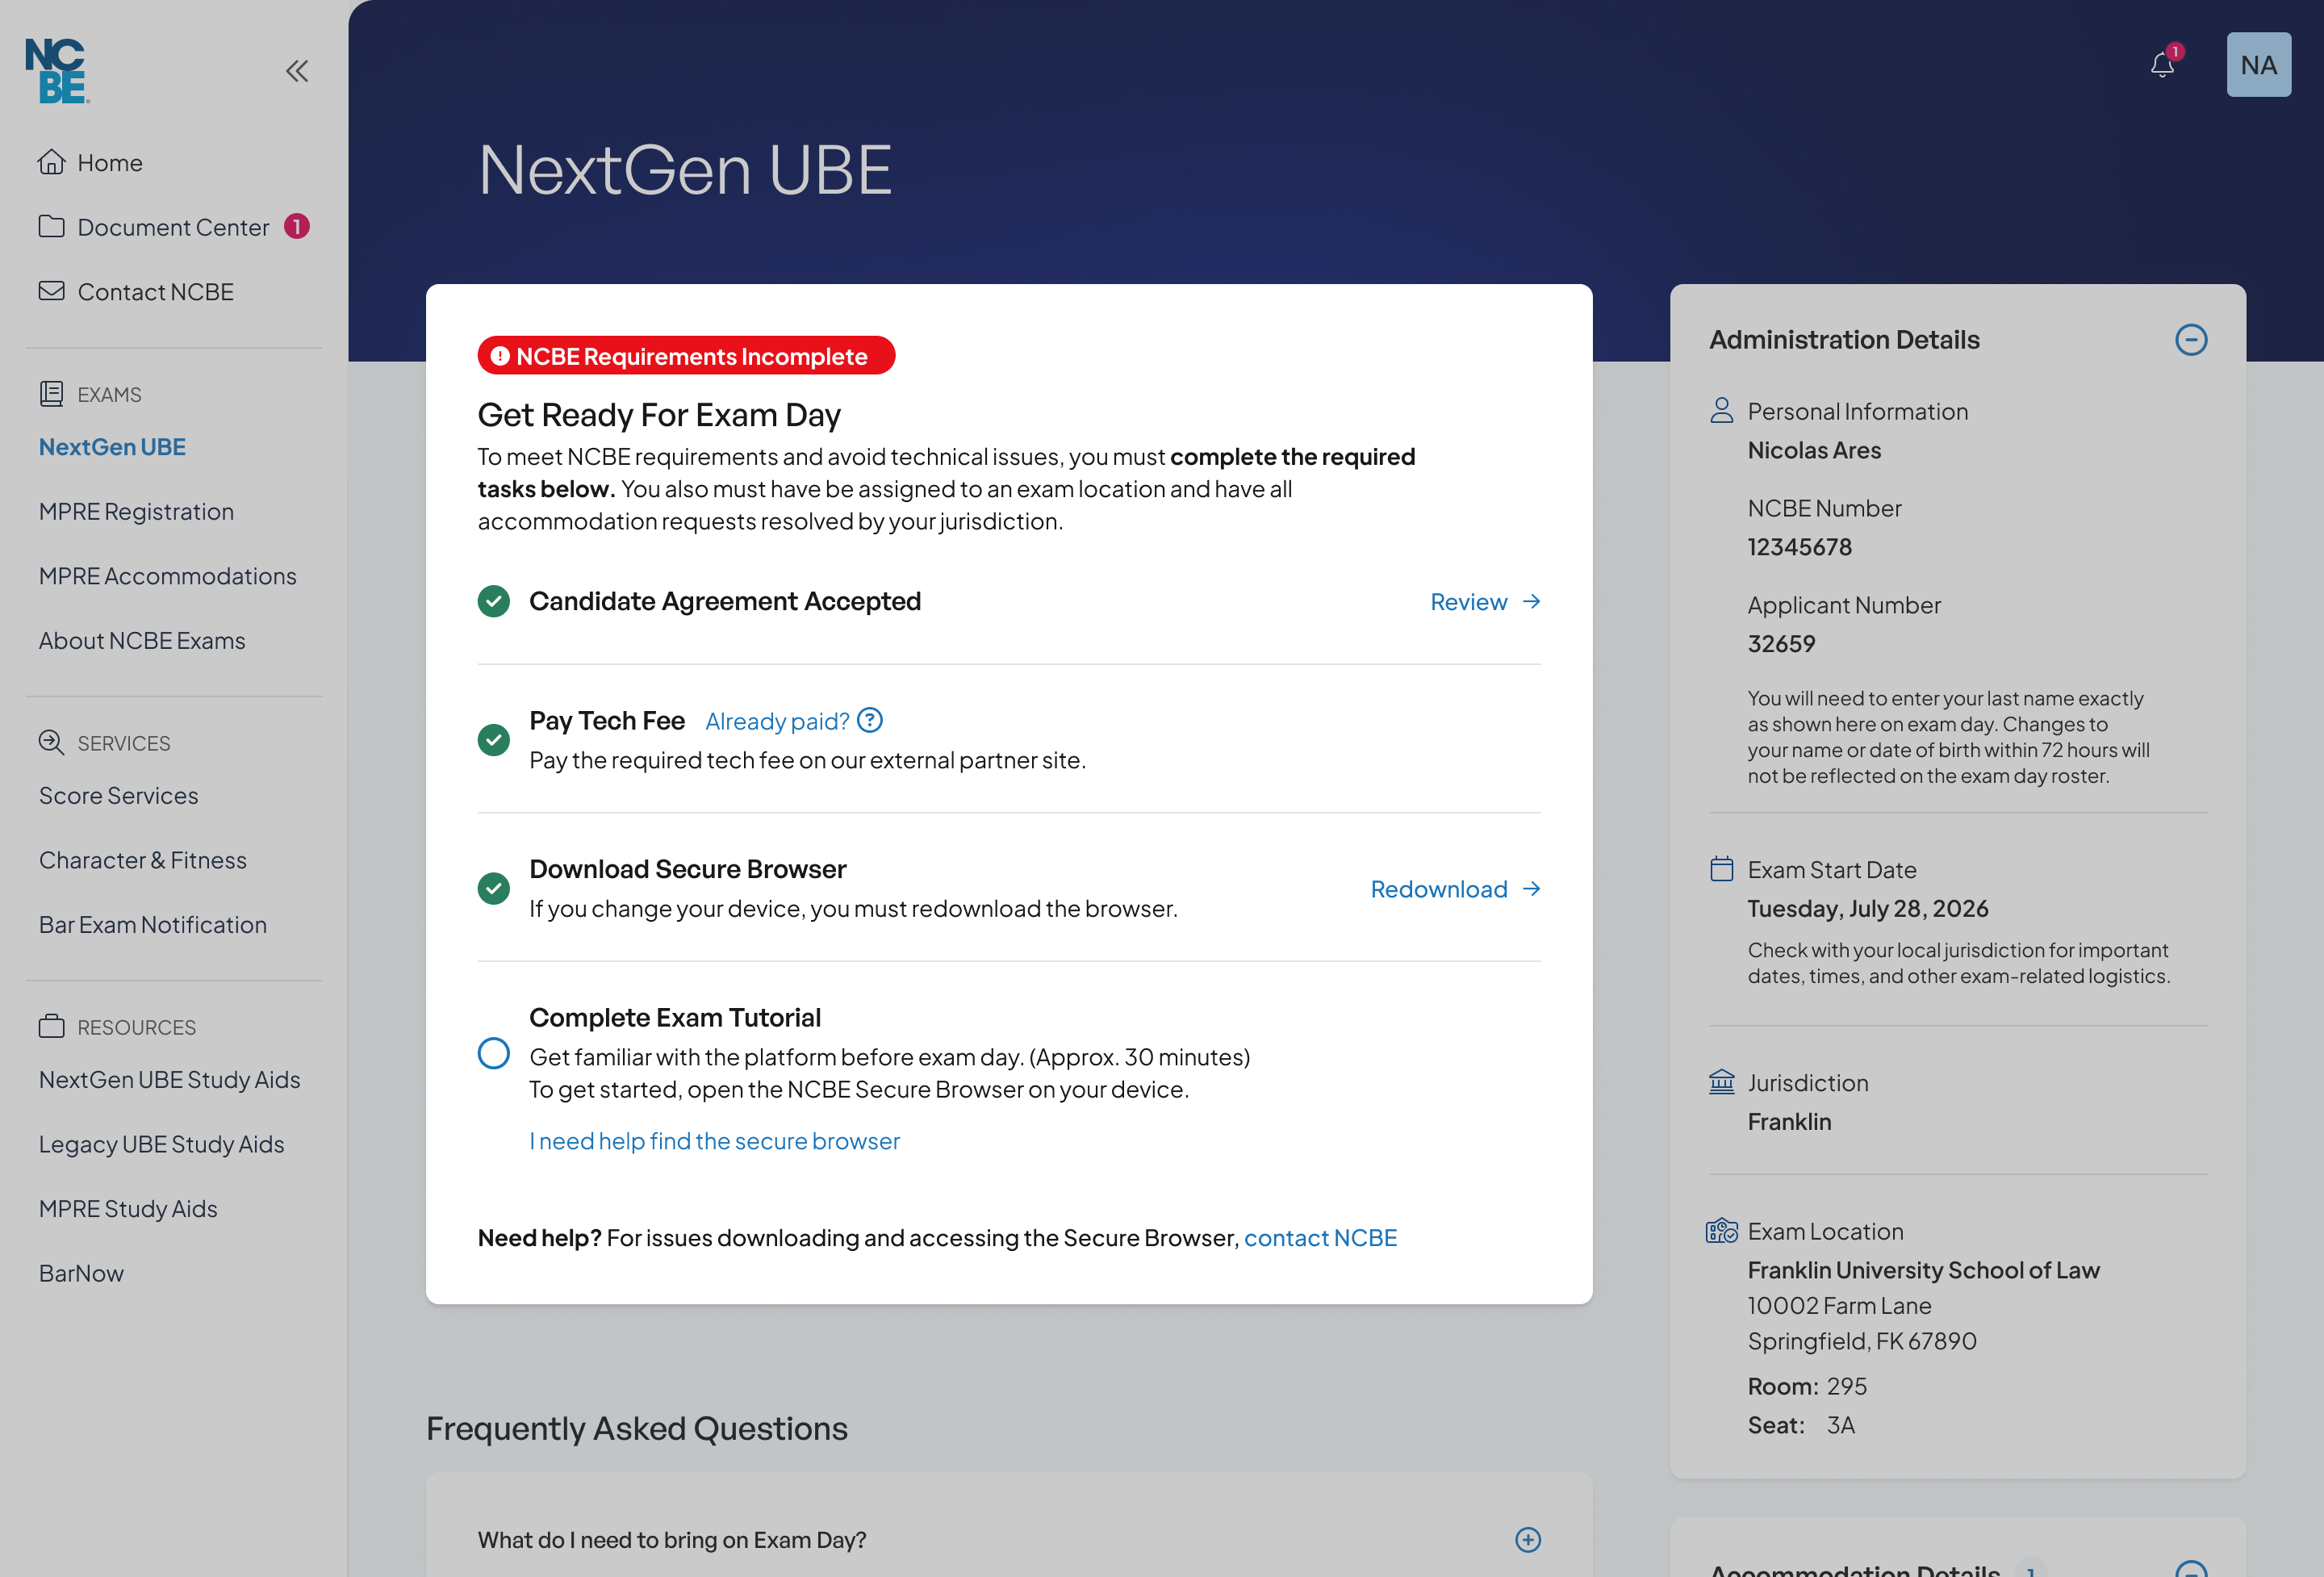Click the Exam Start Date calendar icon

point(1721,869)
